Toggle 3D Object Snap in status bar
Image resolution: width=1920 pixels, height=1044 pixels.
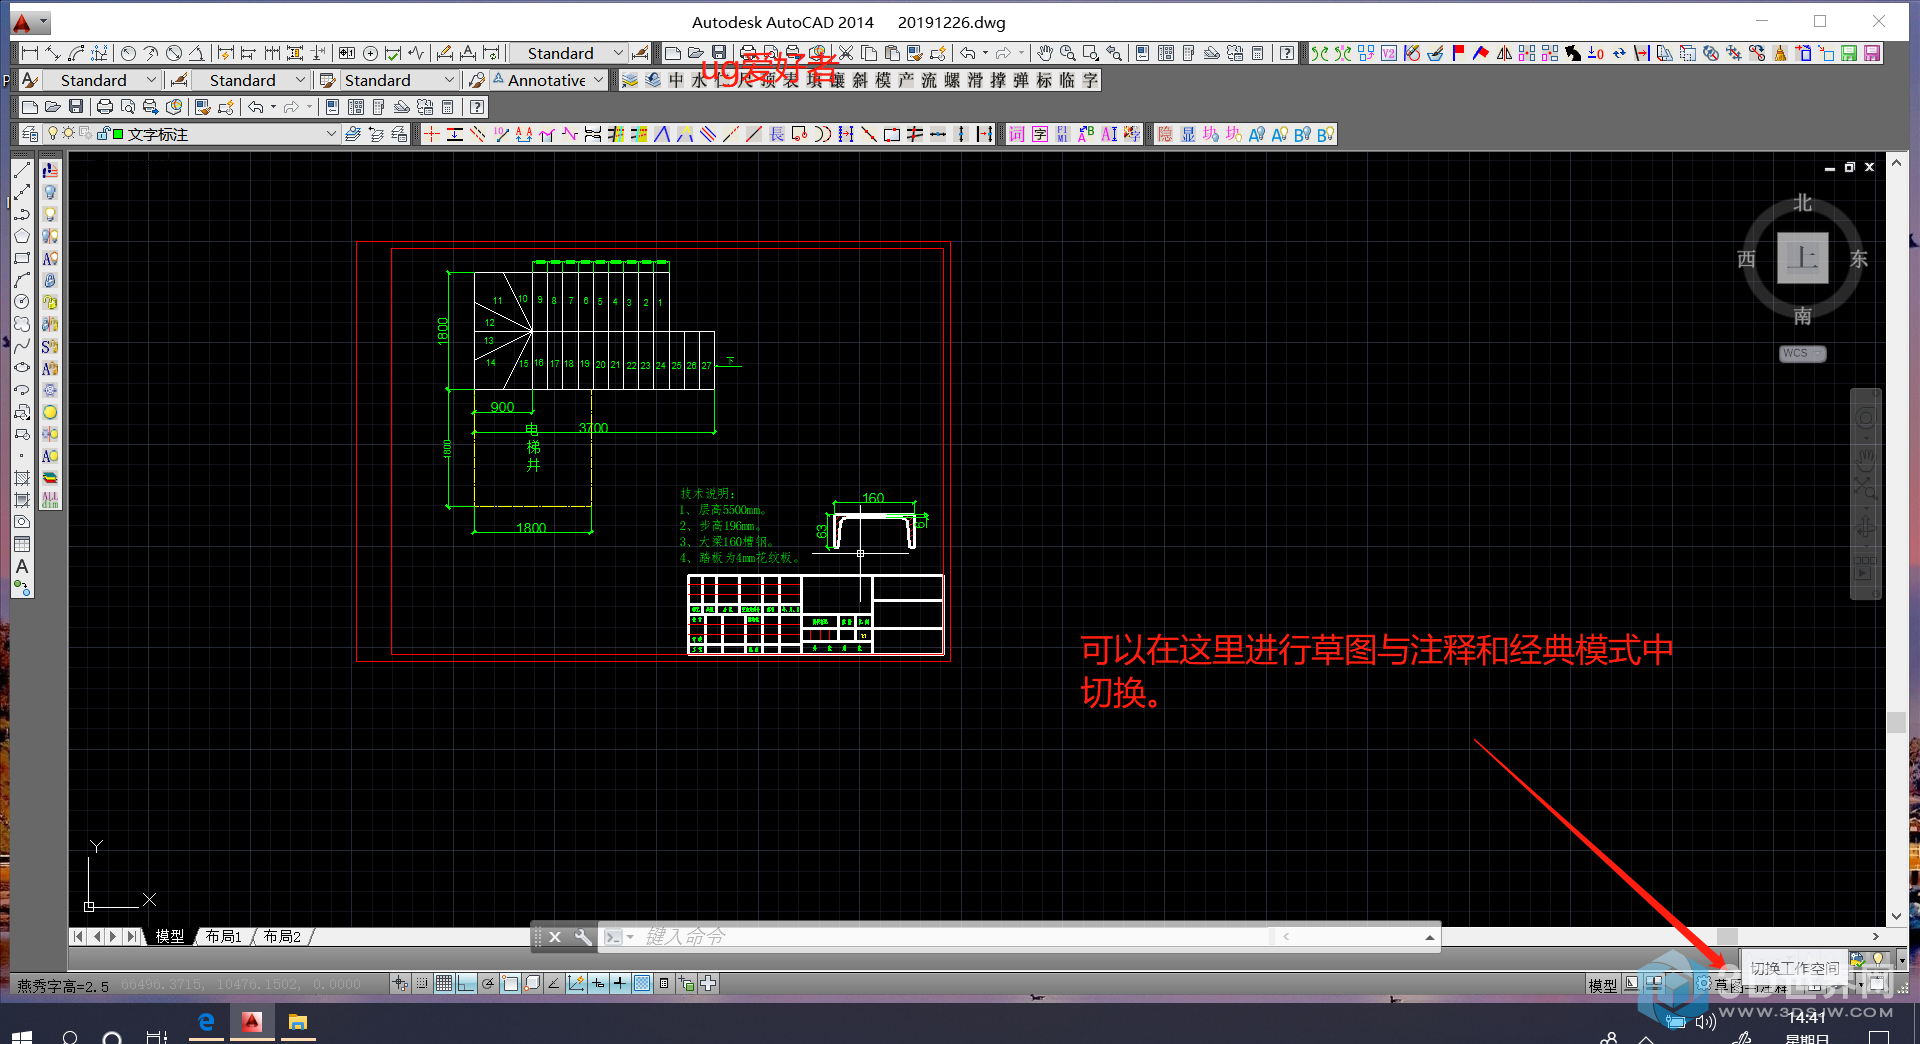(532, 984)
